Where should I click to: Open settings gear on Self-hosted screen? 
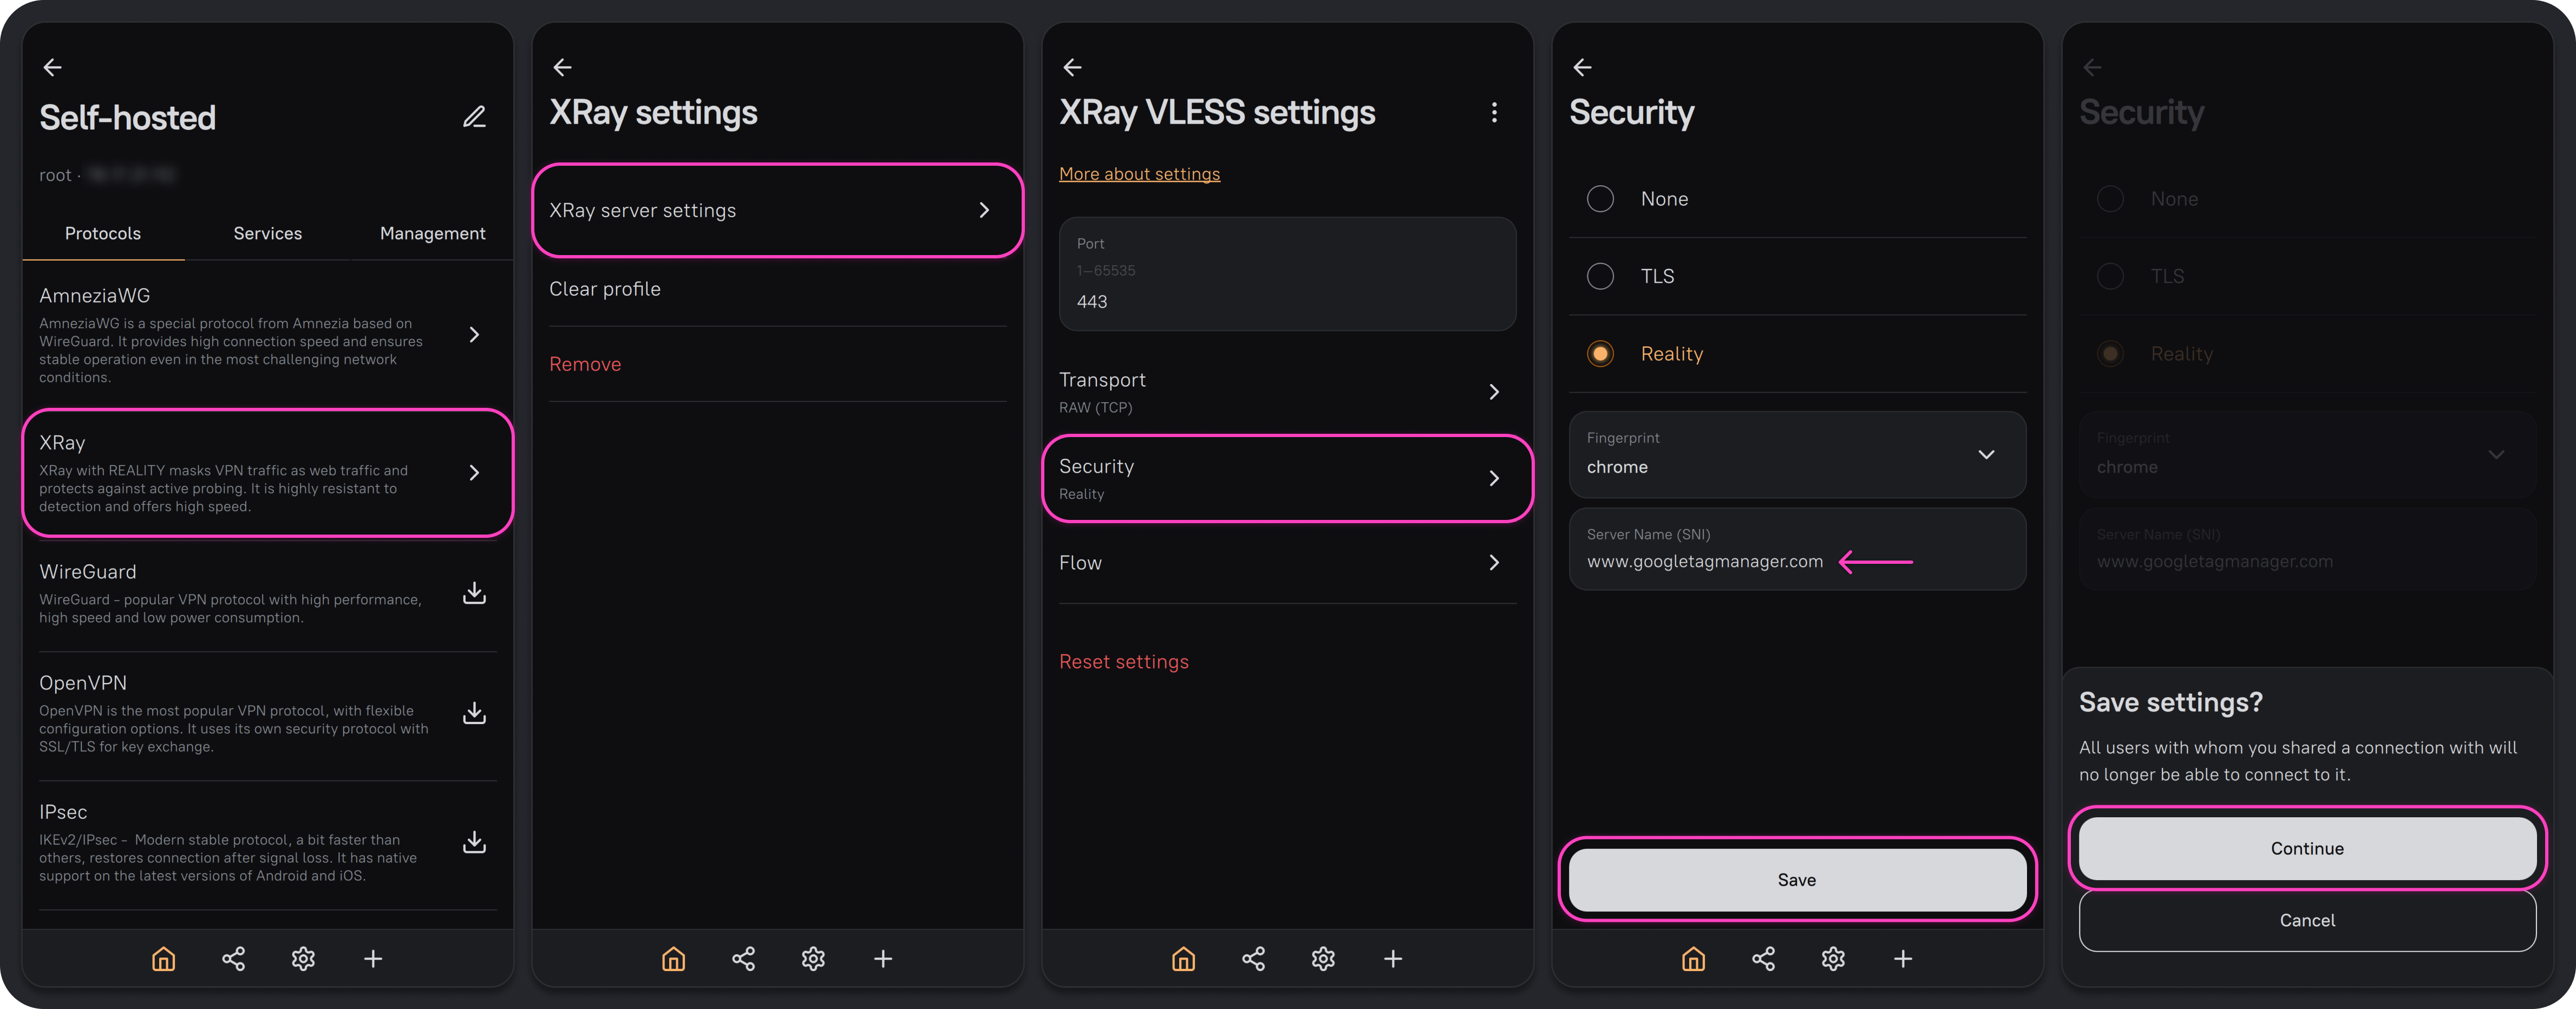pyautogui.click(x=303, y=959)
